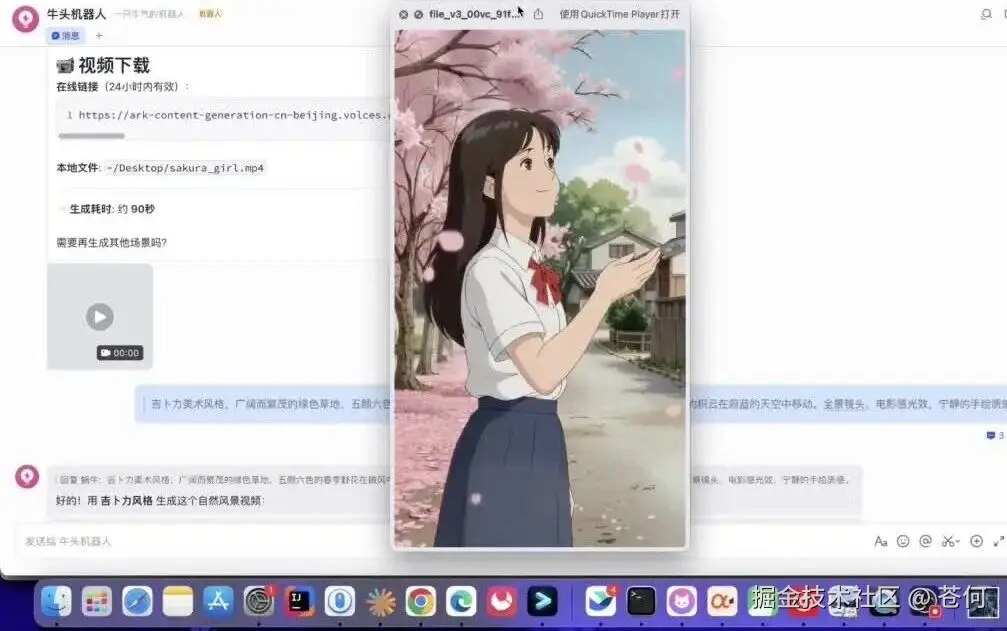Click the 需要再生成其他场景吗 text
This screenshot has height=631, width=1007.
pos(112,242)
